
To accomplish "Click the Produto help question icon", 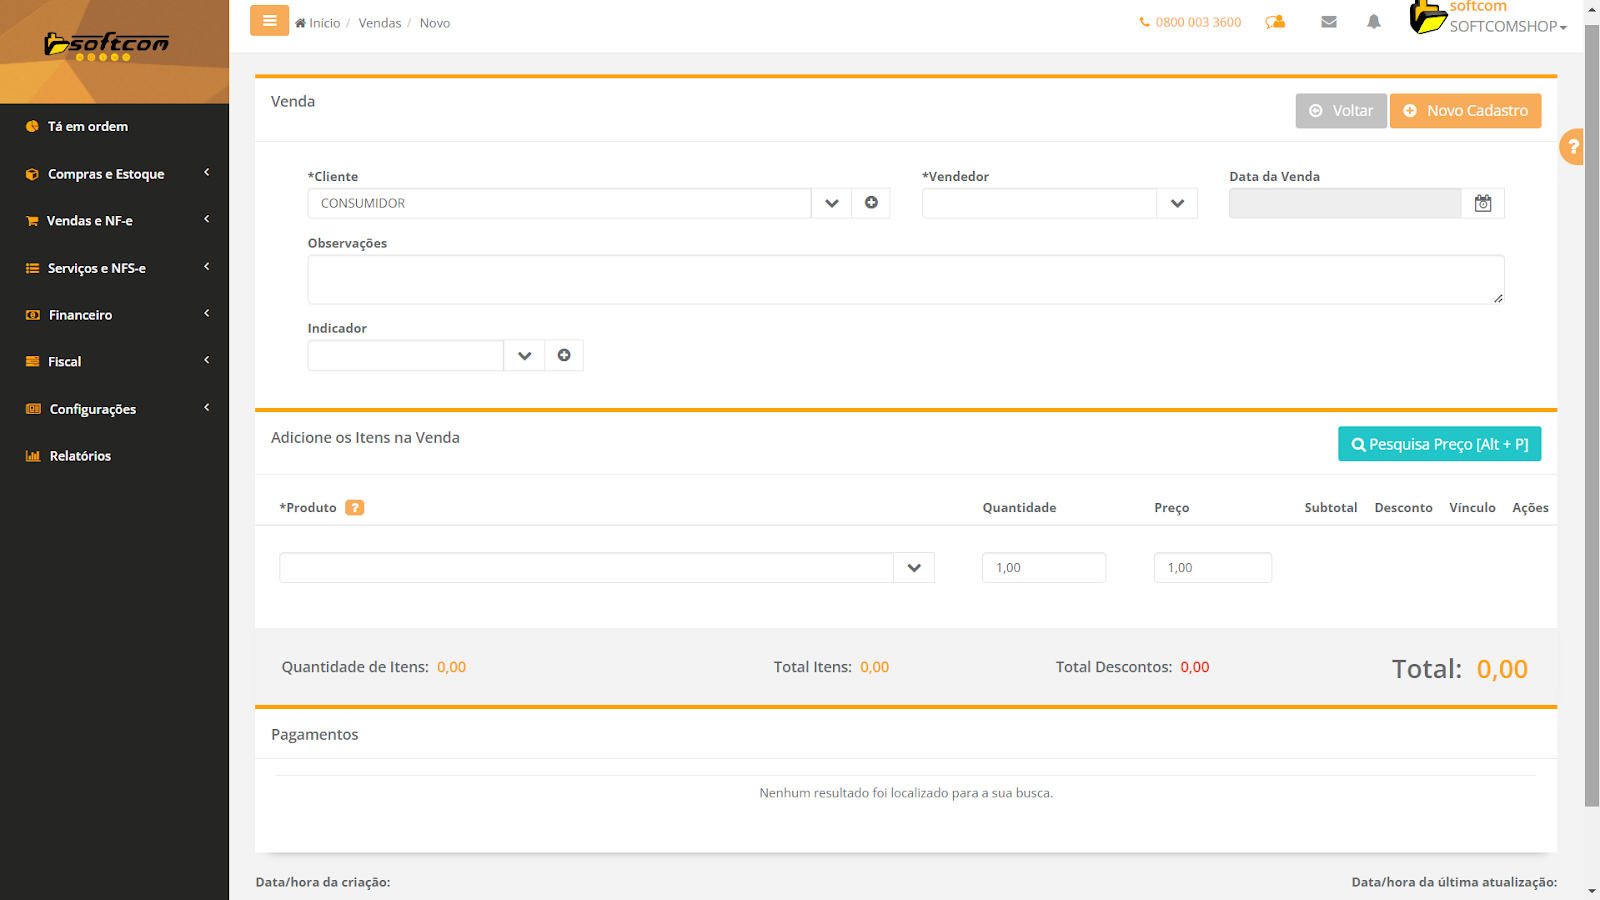I will (x=354, y=508).
